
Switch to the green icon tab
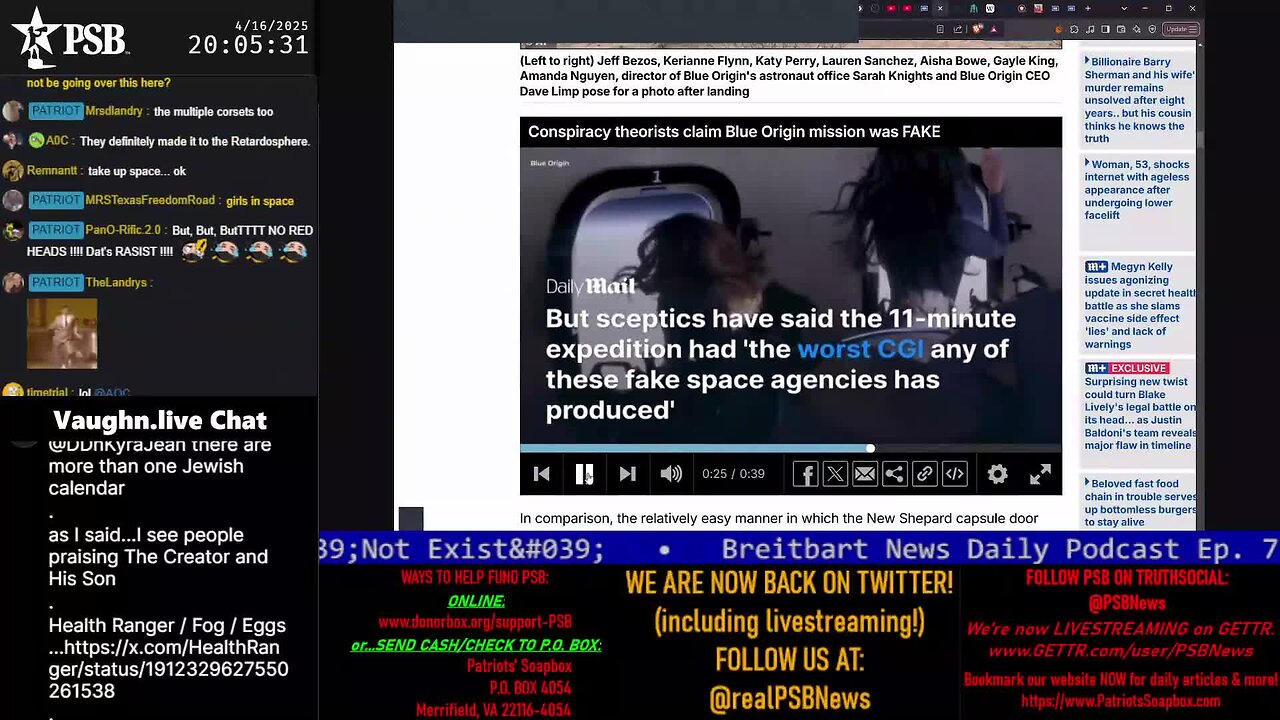pos(974,8)
